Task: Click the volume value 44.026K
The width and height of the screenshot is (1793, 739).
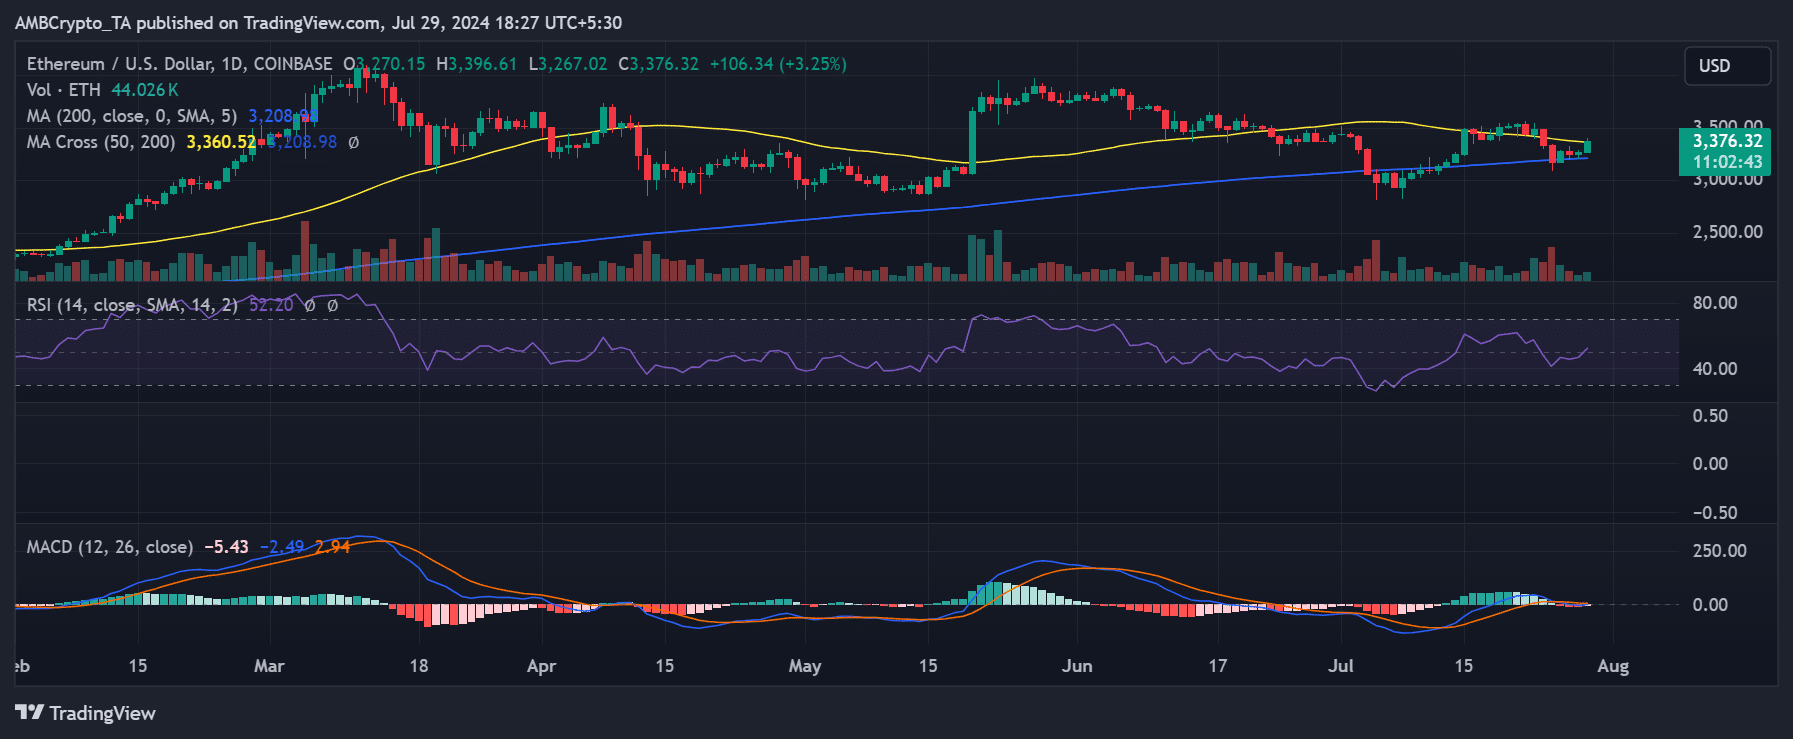Action: tap(145, 90)
